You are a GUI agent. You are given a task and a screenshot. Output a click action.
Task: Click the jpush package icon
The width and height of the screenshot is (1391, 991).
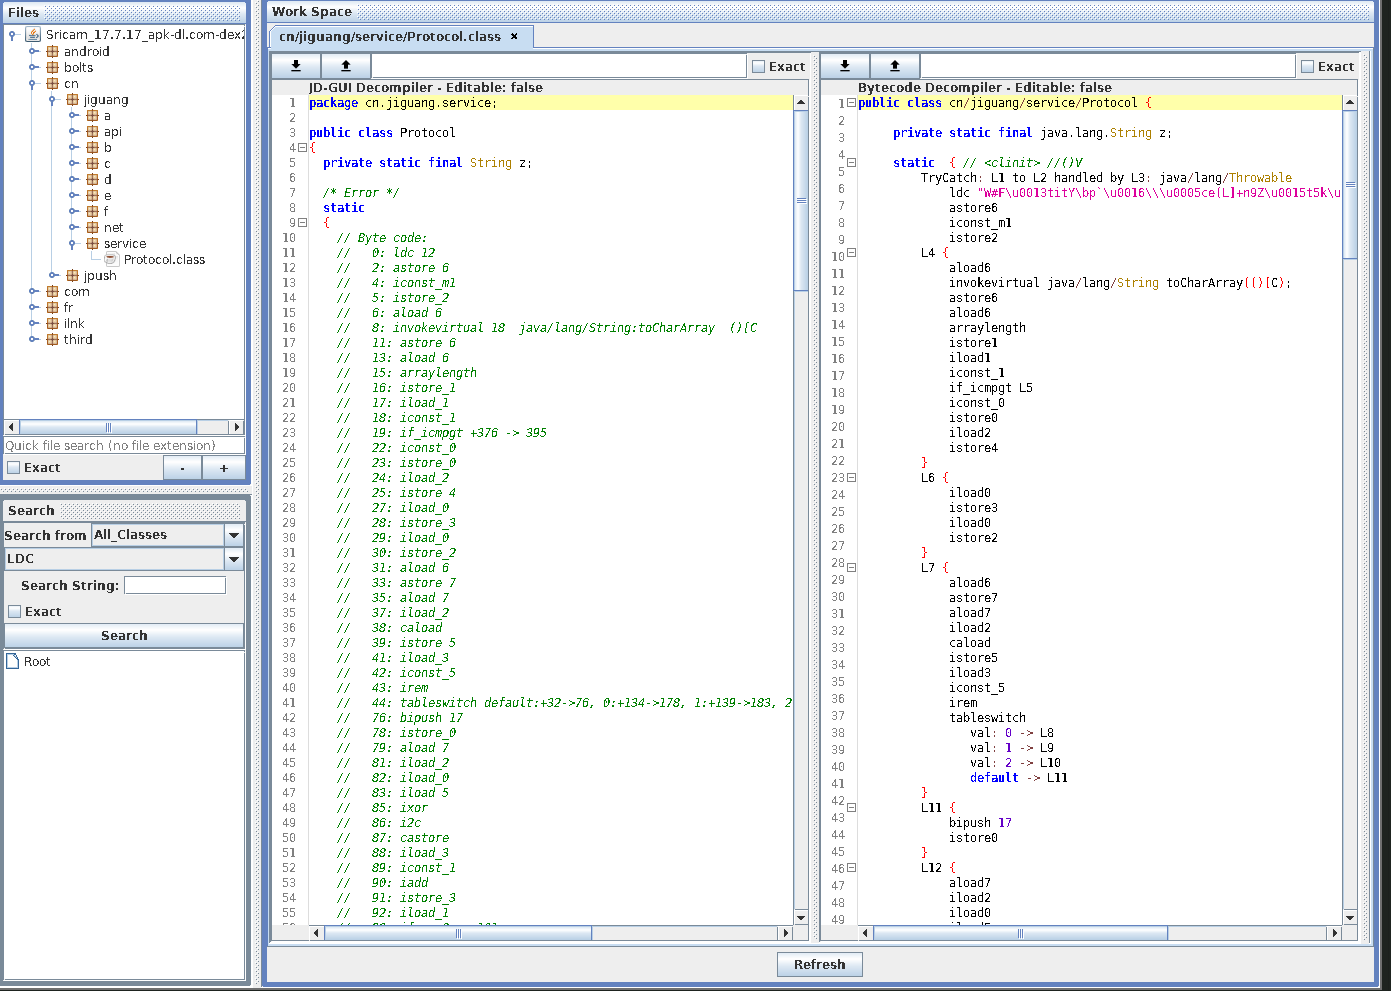72,276
